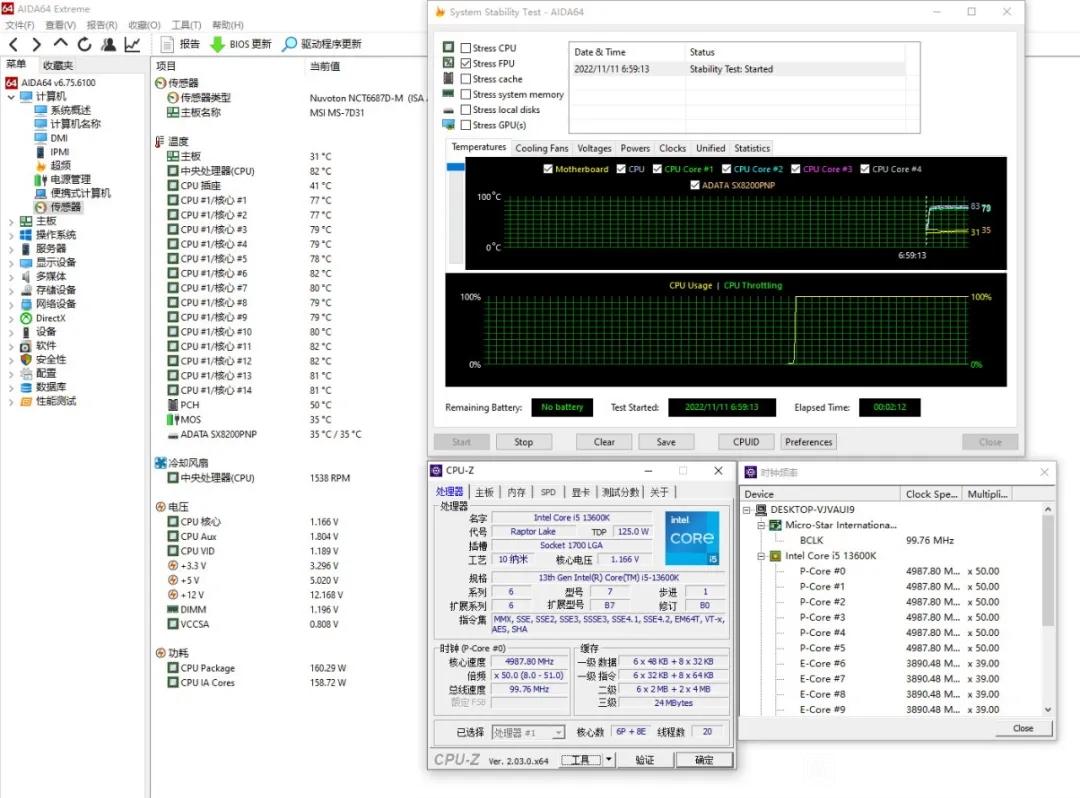Click the 多媒体 speaker icon in tree
Screen dimensions: 1080x798
[26, 276]
